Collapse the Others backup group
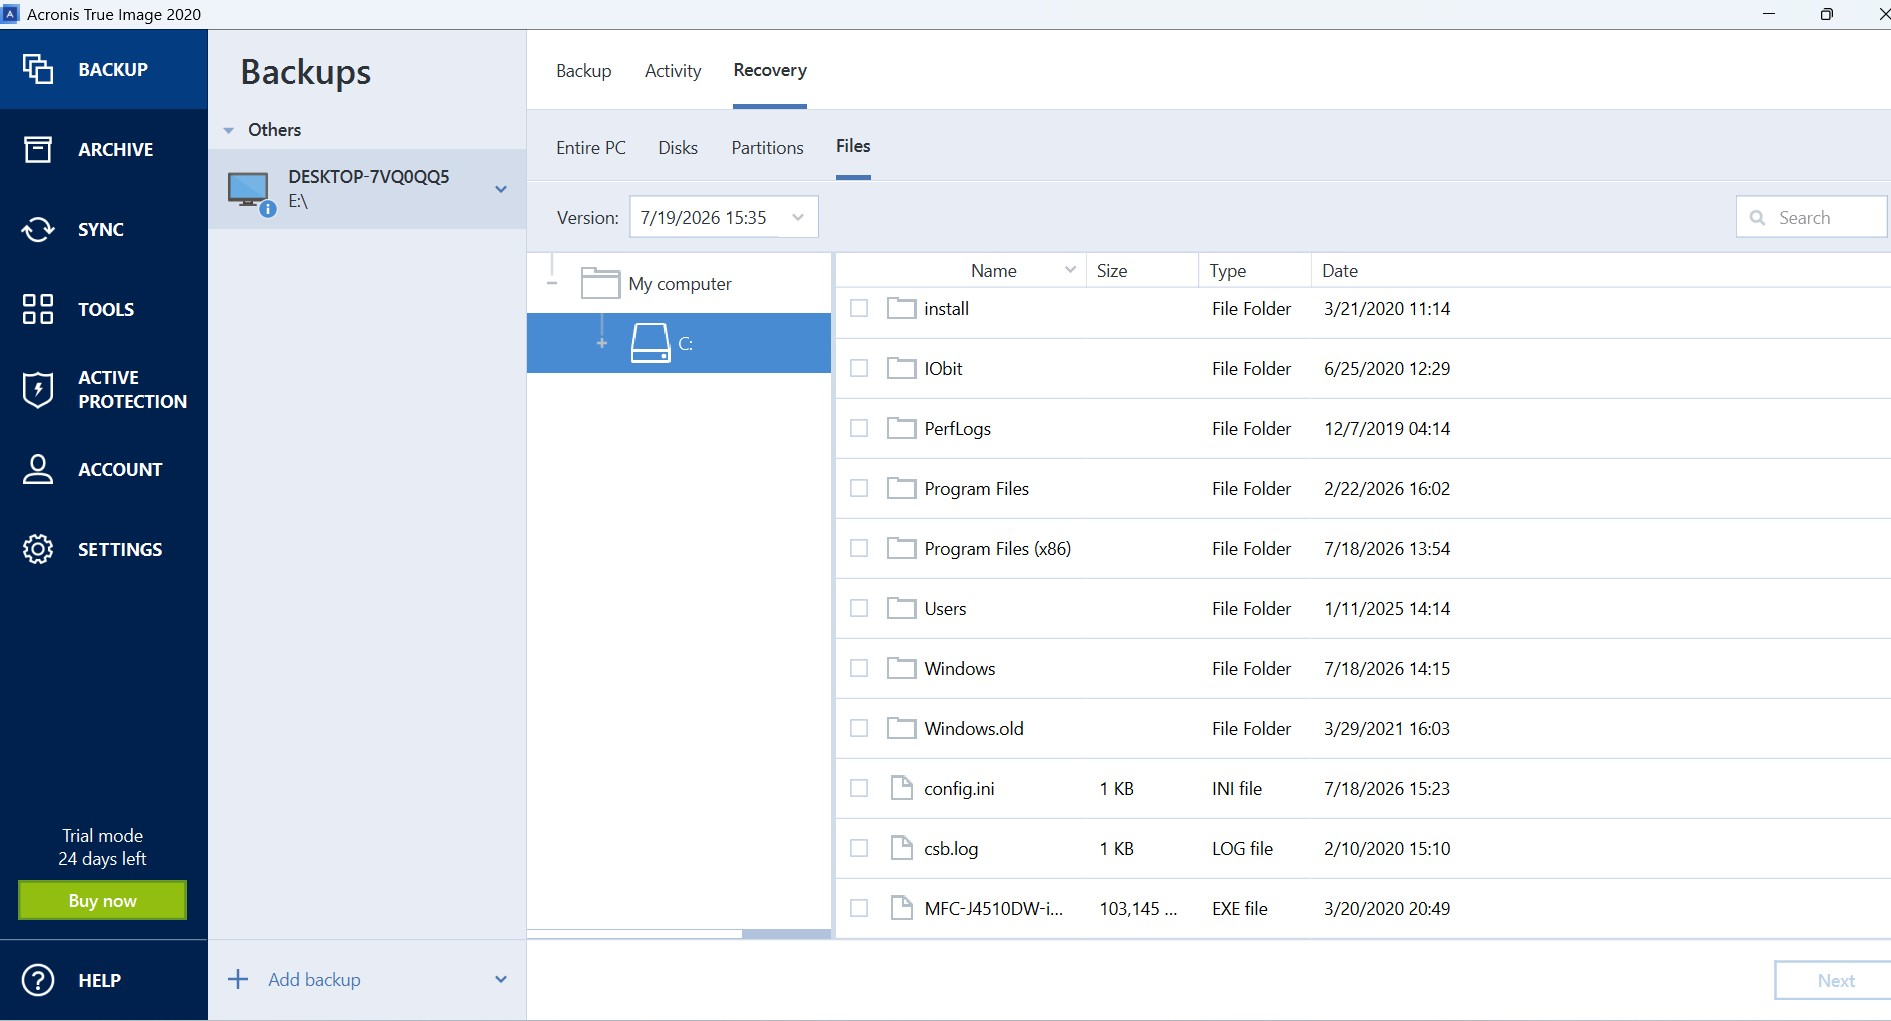Viewport: 1891px width, 1021px height. 229,130
